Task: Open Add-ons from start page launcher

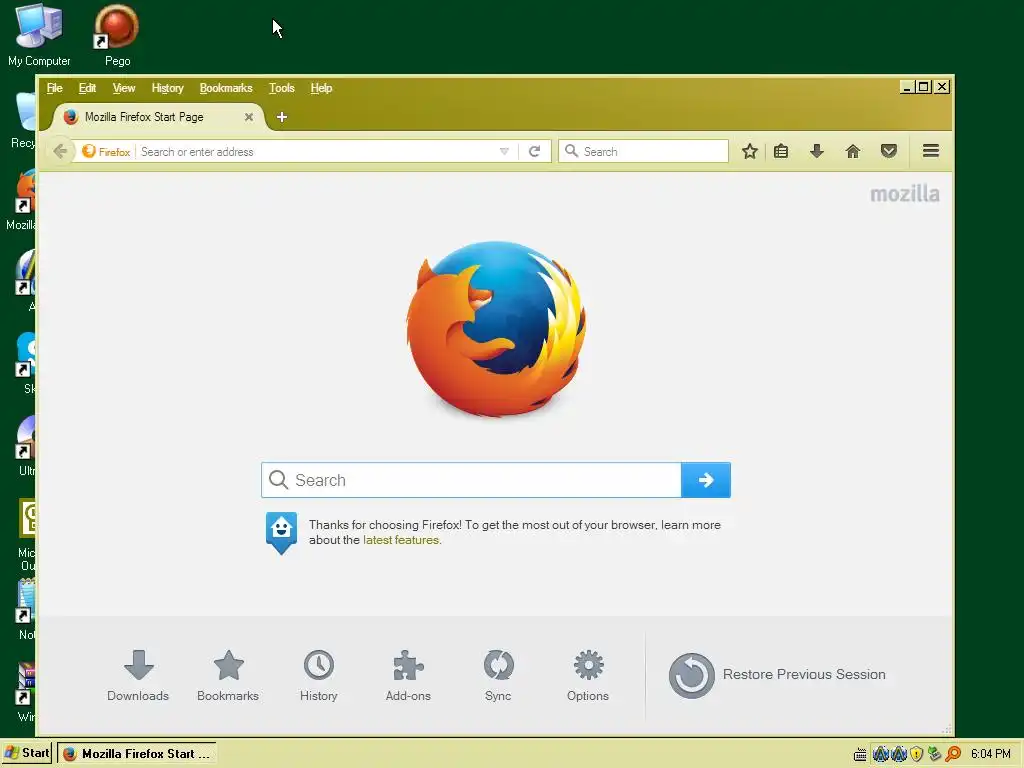Action: [408, 675]
